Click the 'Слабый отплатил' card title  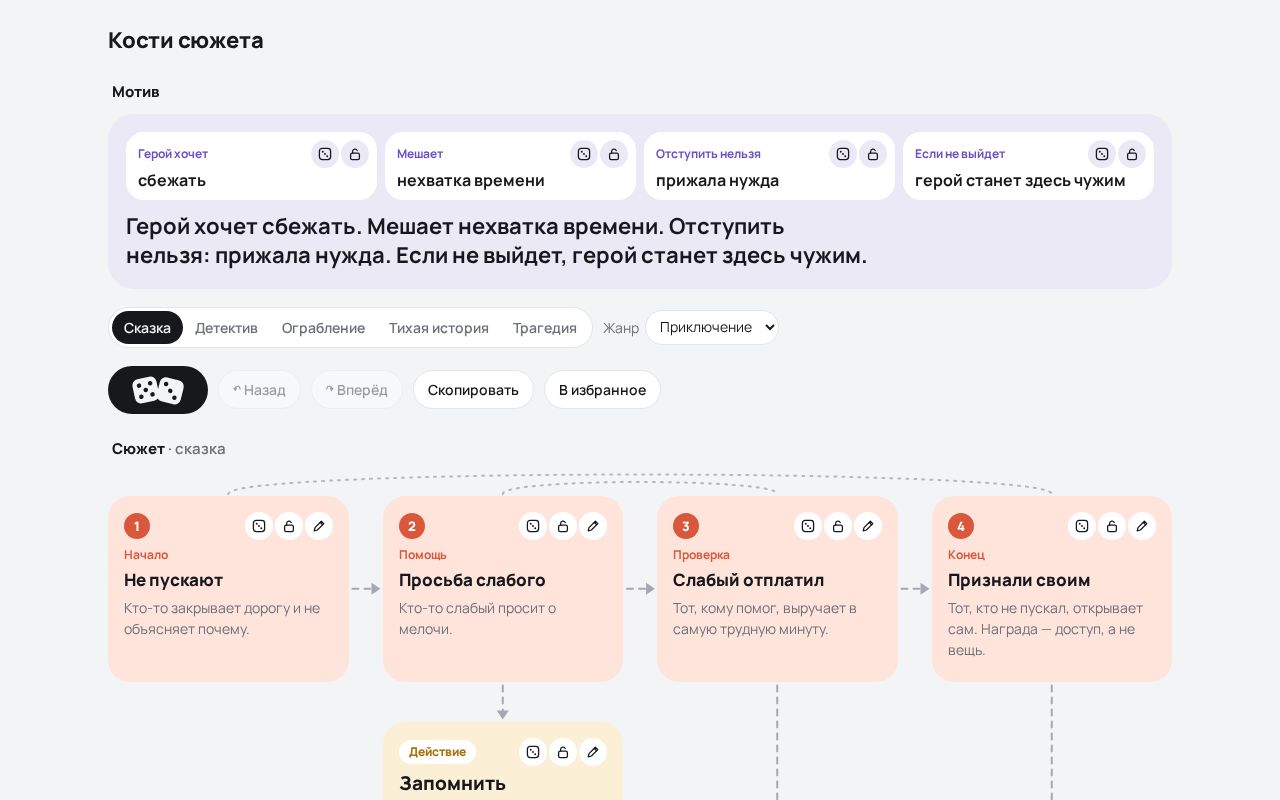[749, 580]
